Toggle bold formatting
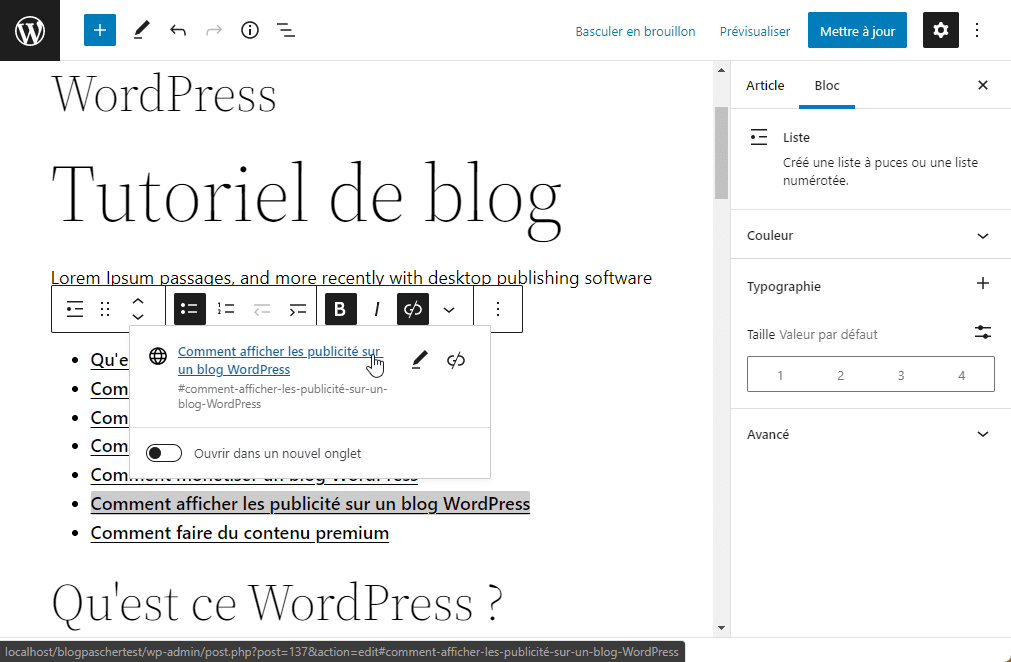The width and height of the screenshot is (1011, 662). click(x=340, y=309)
